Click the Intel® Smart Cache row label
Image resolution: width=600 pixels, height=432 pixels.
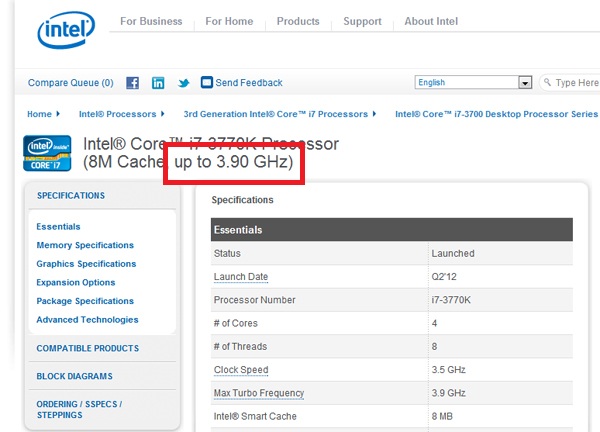[255, 416]
